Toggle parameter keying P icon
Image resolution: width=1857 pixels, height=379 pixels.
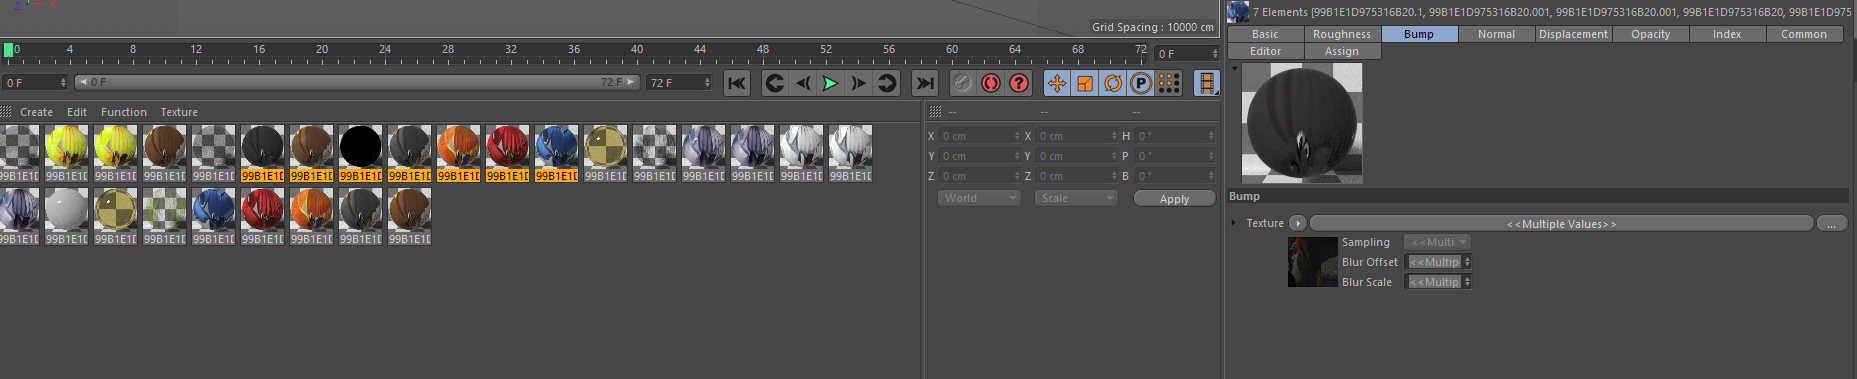click(1141, 83)
